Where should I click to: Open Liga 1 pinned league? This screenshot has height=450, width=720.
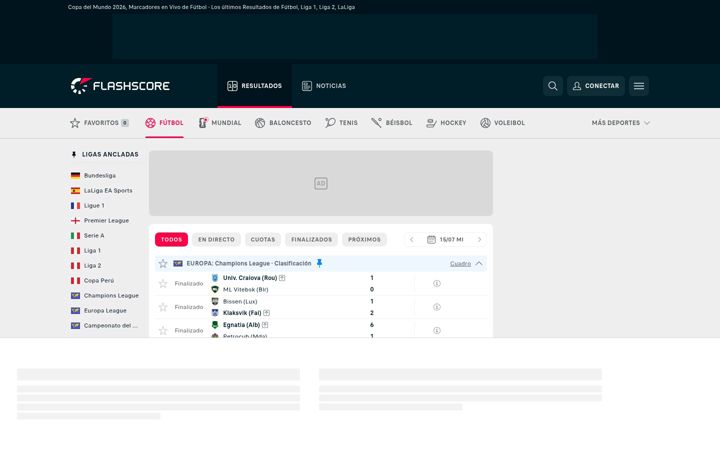(86, 251)
